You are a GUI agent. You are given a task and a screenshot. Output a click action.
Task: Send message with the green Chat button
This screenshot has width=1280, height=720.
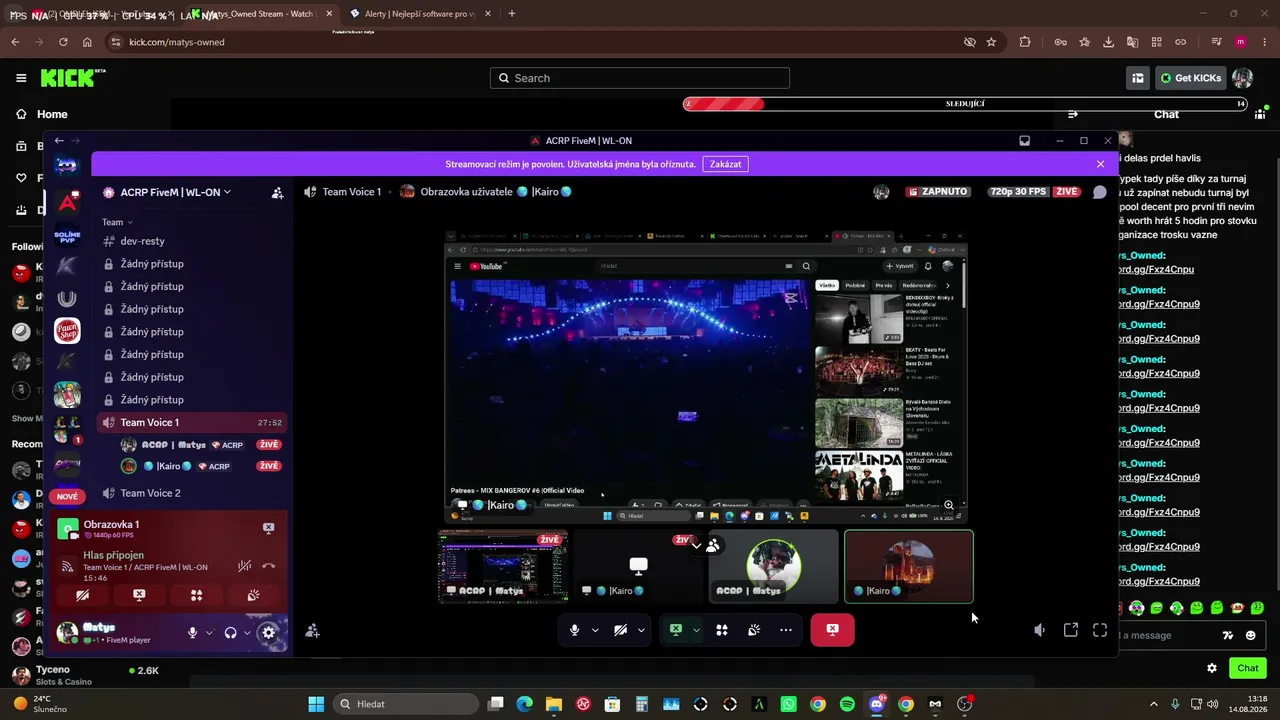tap(1247, 668)
